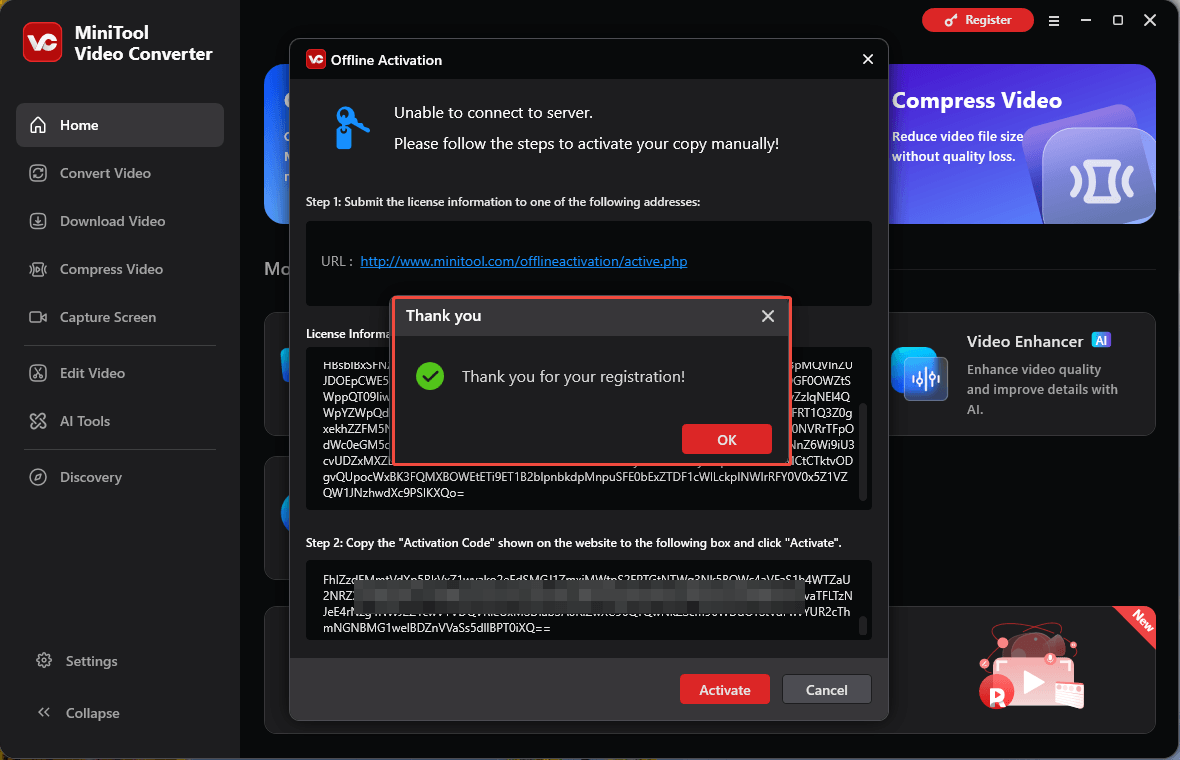
Task: Open AI Tools section
Action: point(120,421)
